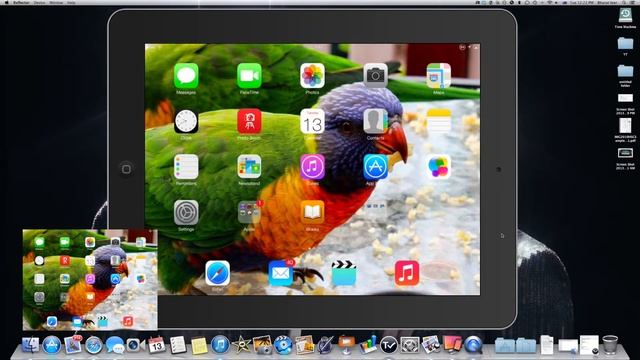Click the small mirrored iPad preview thumbnail
The height and width of the screenshot is (360, 640).
click(x=90, y=280)
